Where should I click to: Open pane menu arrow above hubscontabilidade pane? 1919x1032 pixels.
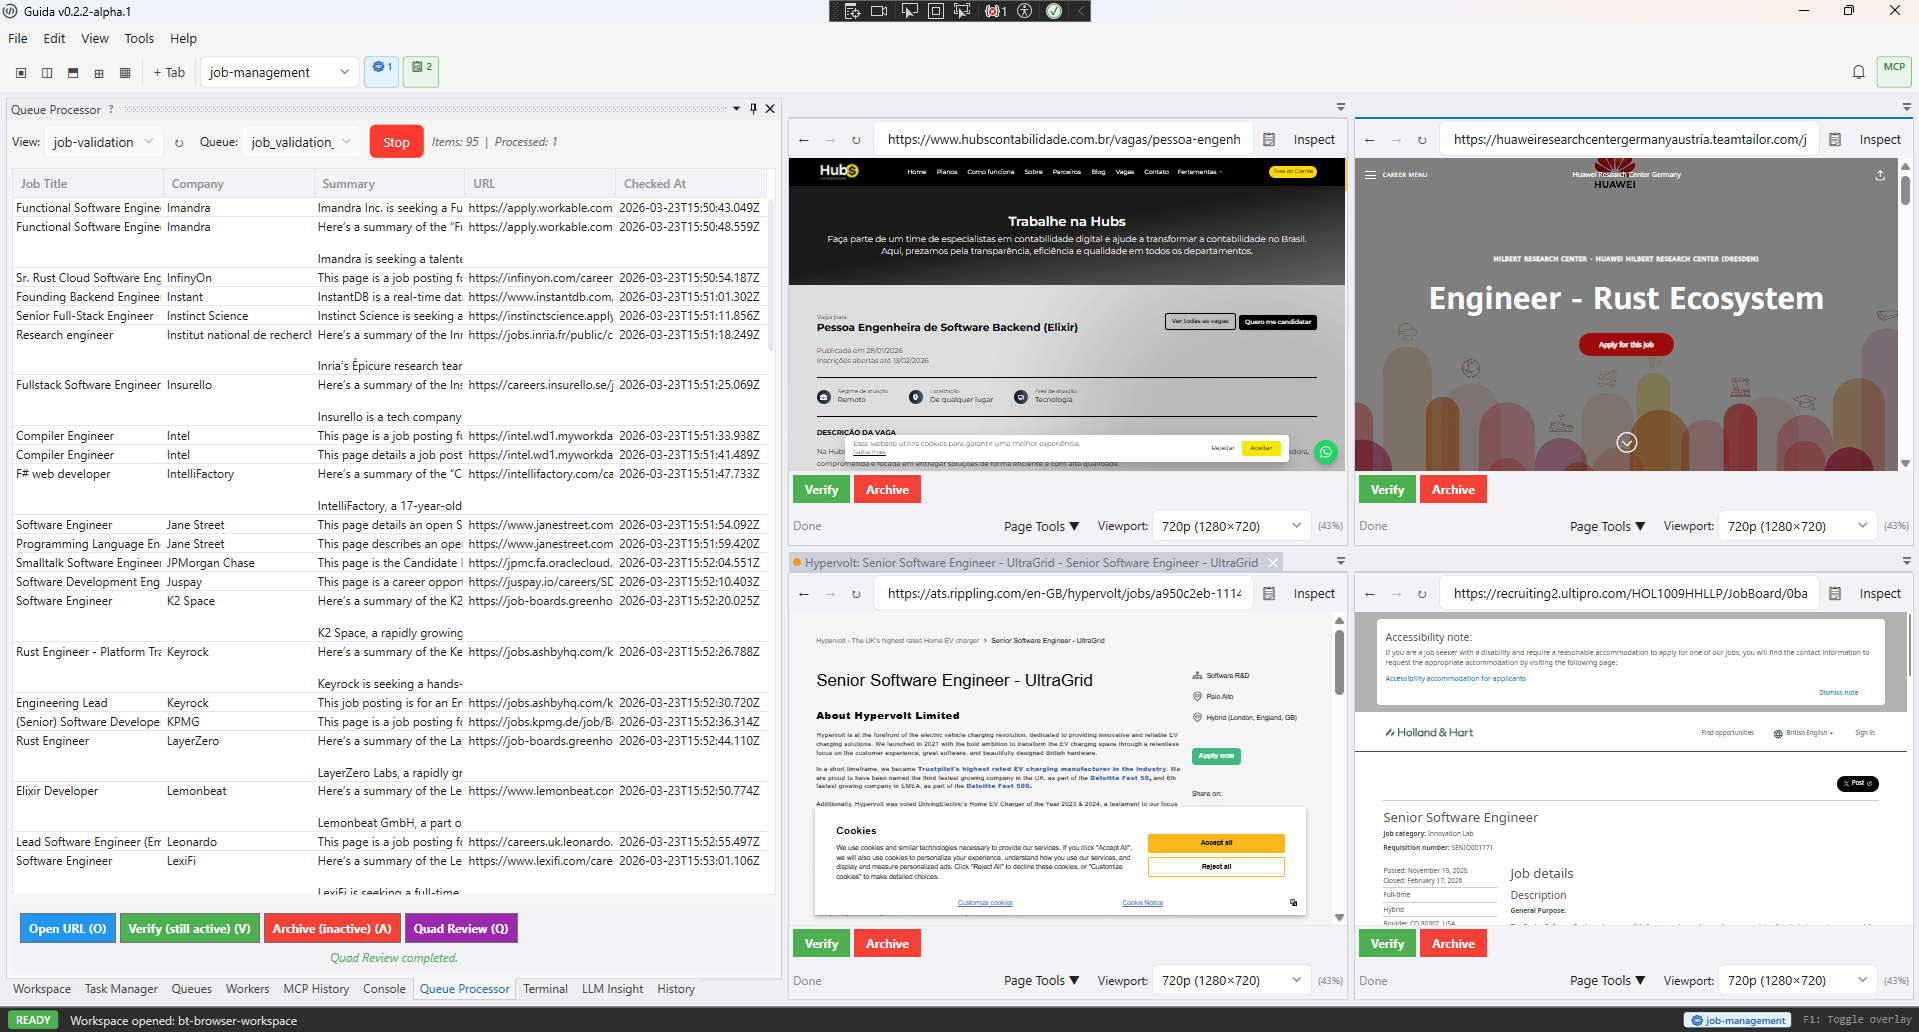coord(1340,107)
